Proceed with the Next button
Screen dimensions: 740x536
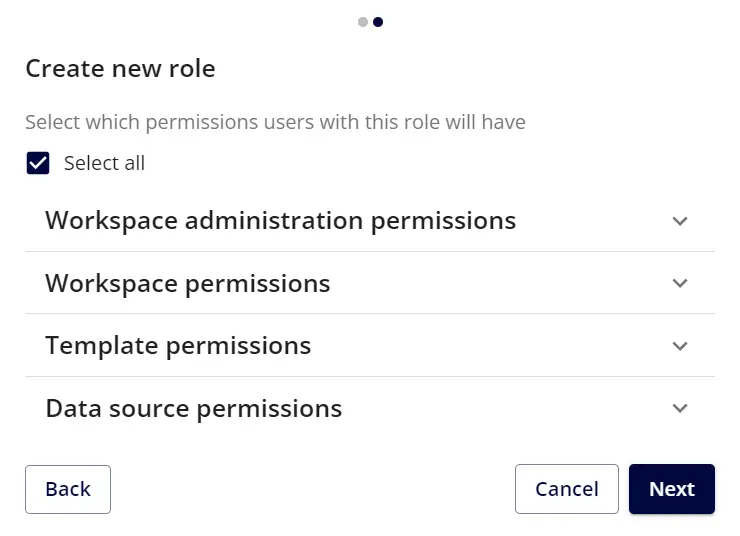point(671,489)
